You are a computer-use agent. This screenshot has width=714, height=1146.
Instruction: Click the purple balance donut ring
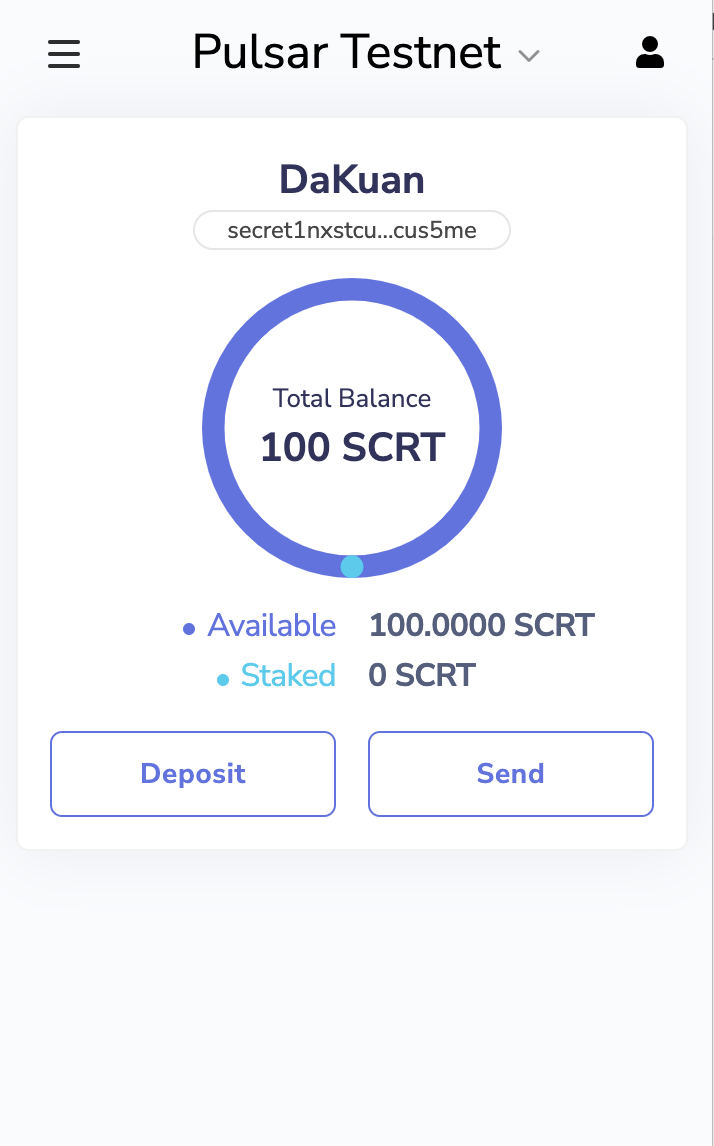point(214,428)
